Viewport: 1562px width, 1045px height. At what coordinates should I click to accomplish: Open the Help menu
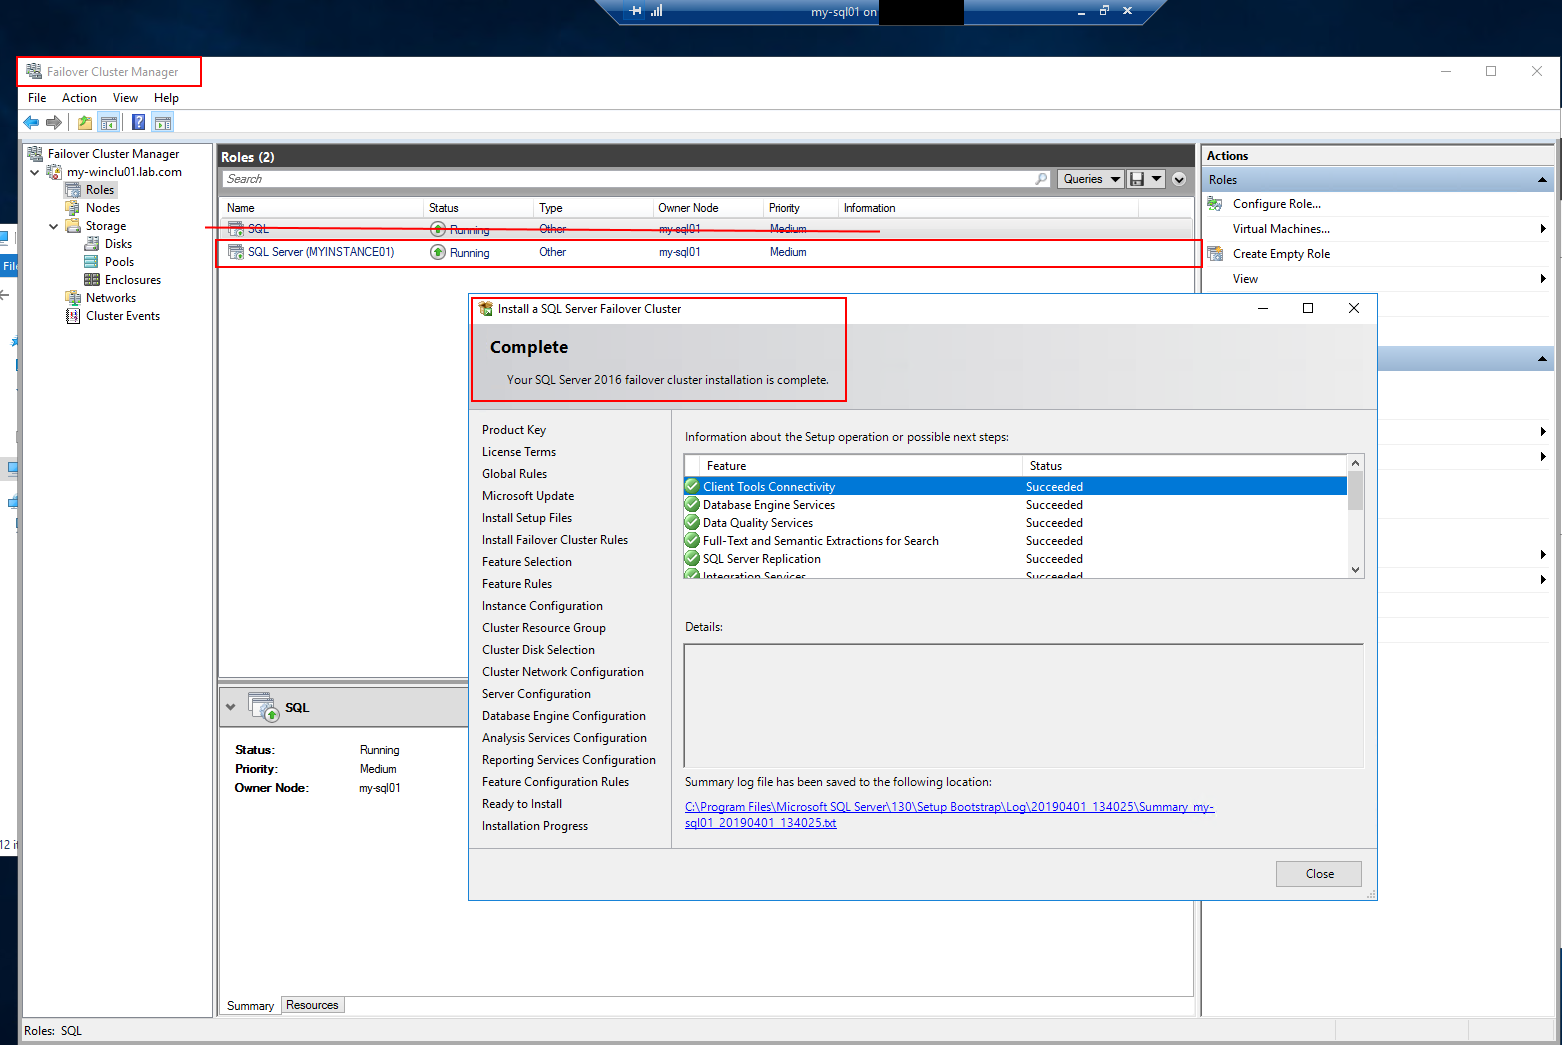coord(166,98)
